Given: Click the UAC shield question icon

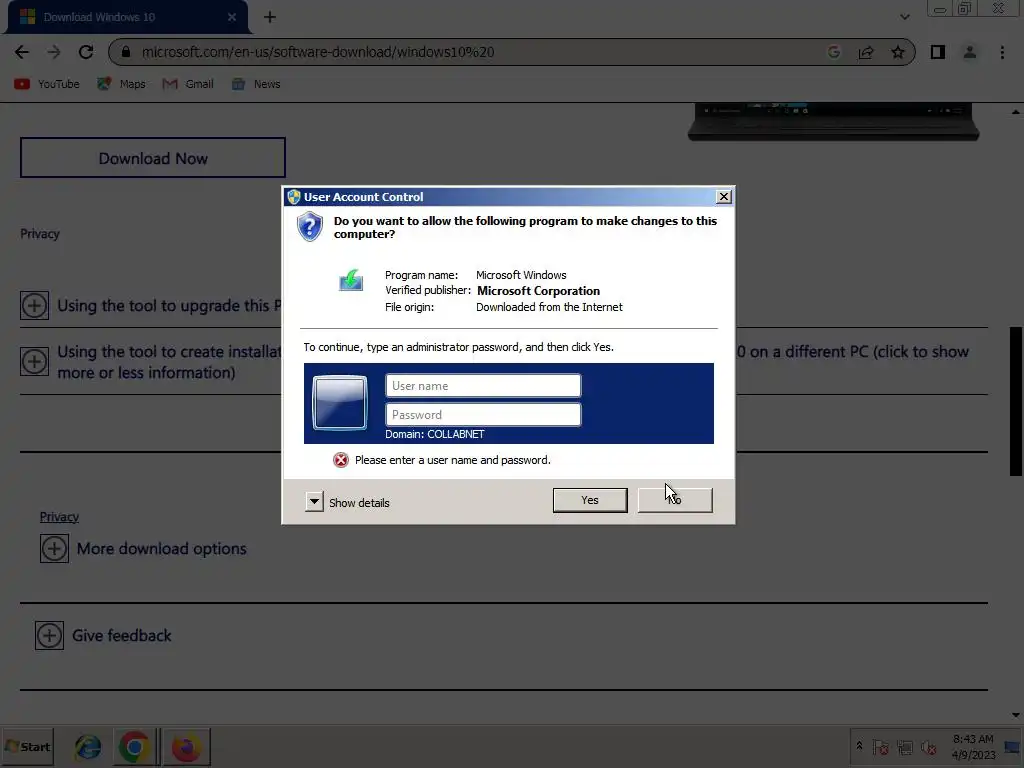Looking at the screenshot, I should [310, 227].
